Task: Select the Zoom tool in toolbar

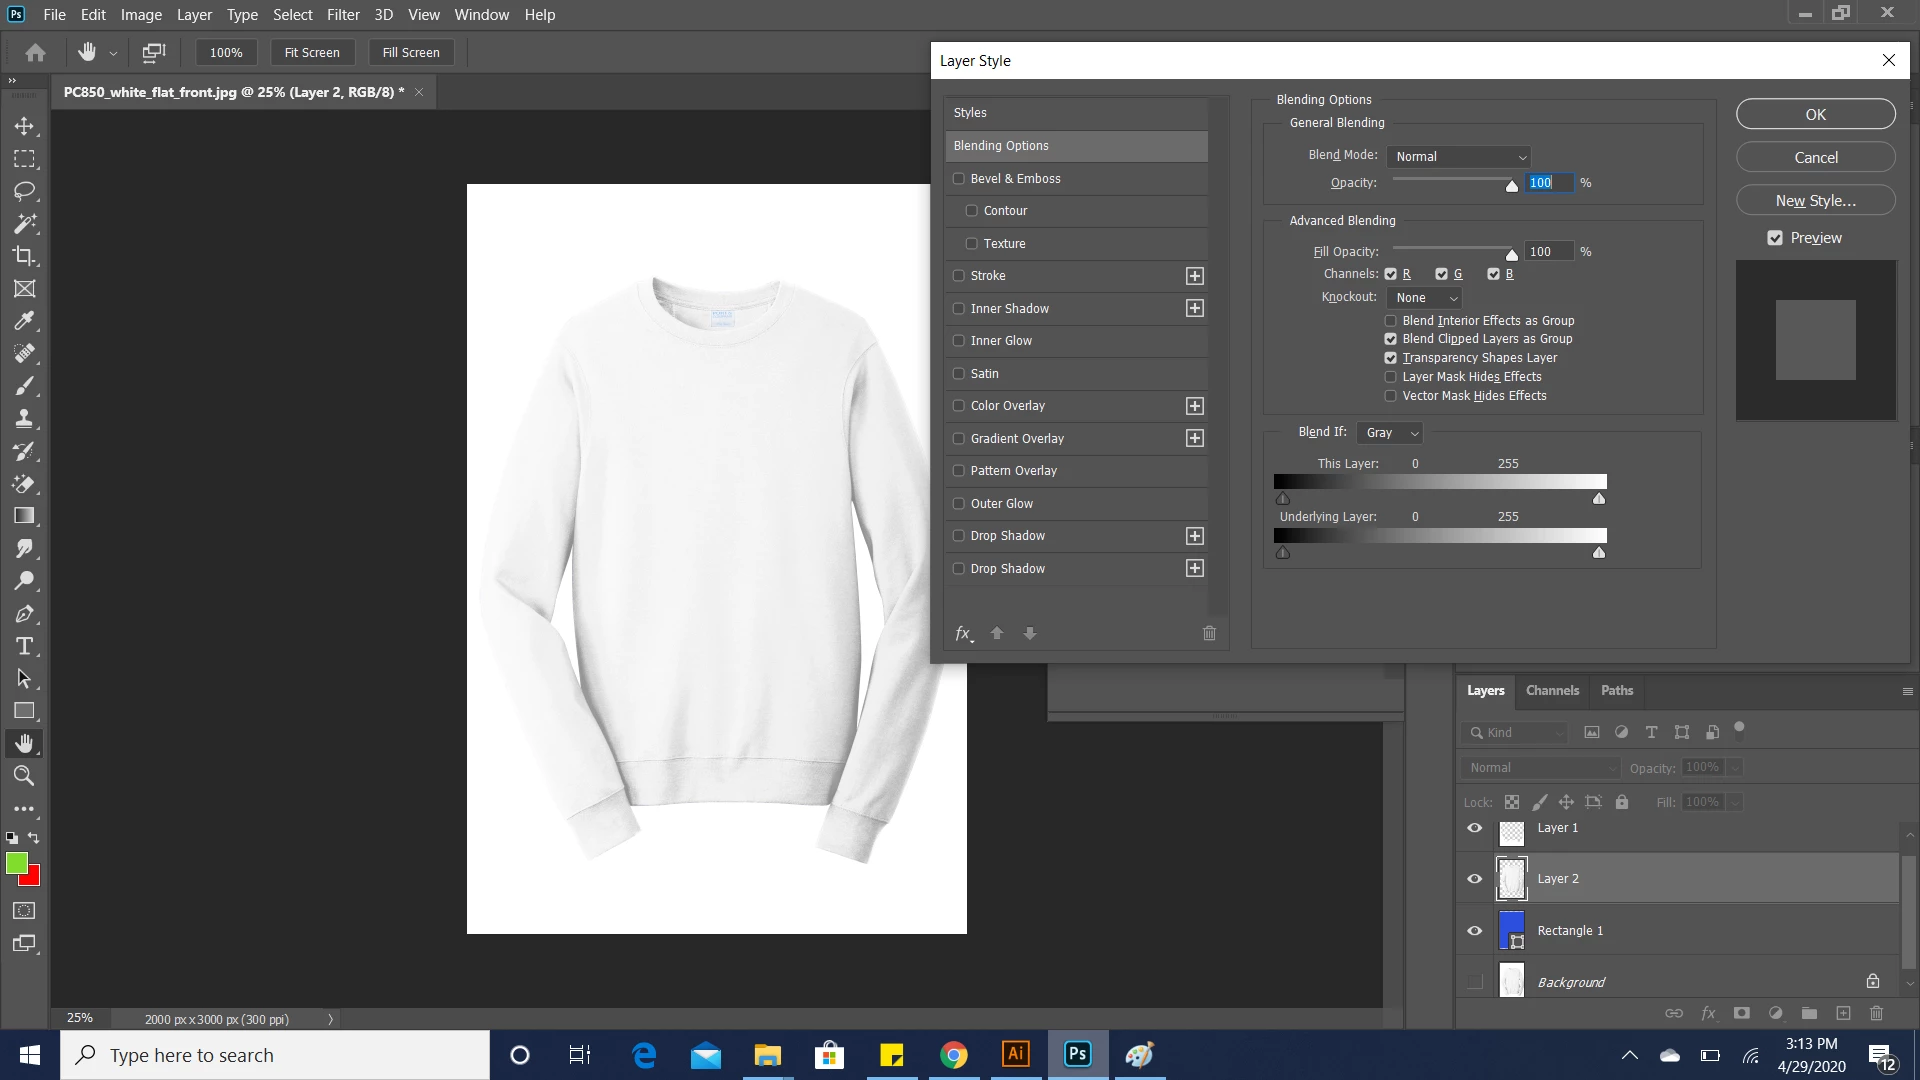Action: 24,776
